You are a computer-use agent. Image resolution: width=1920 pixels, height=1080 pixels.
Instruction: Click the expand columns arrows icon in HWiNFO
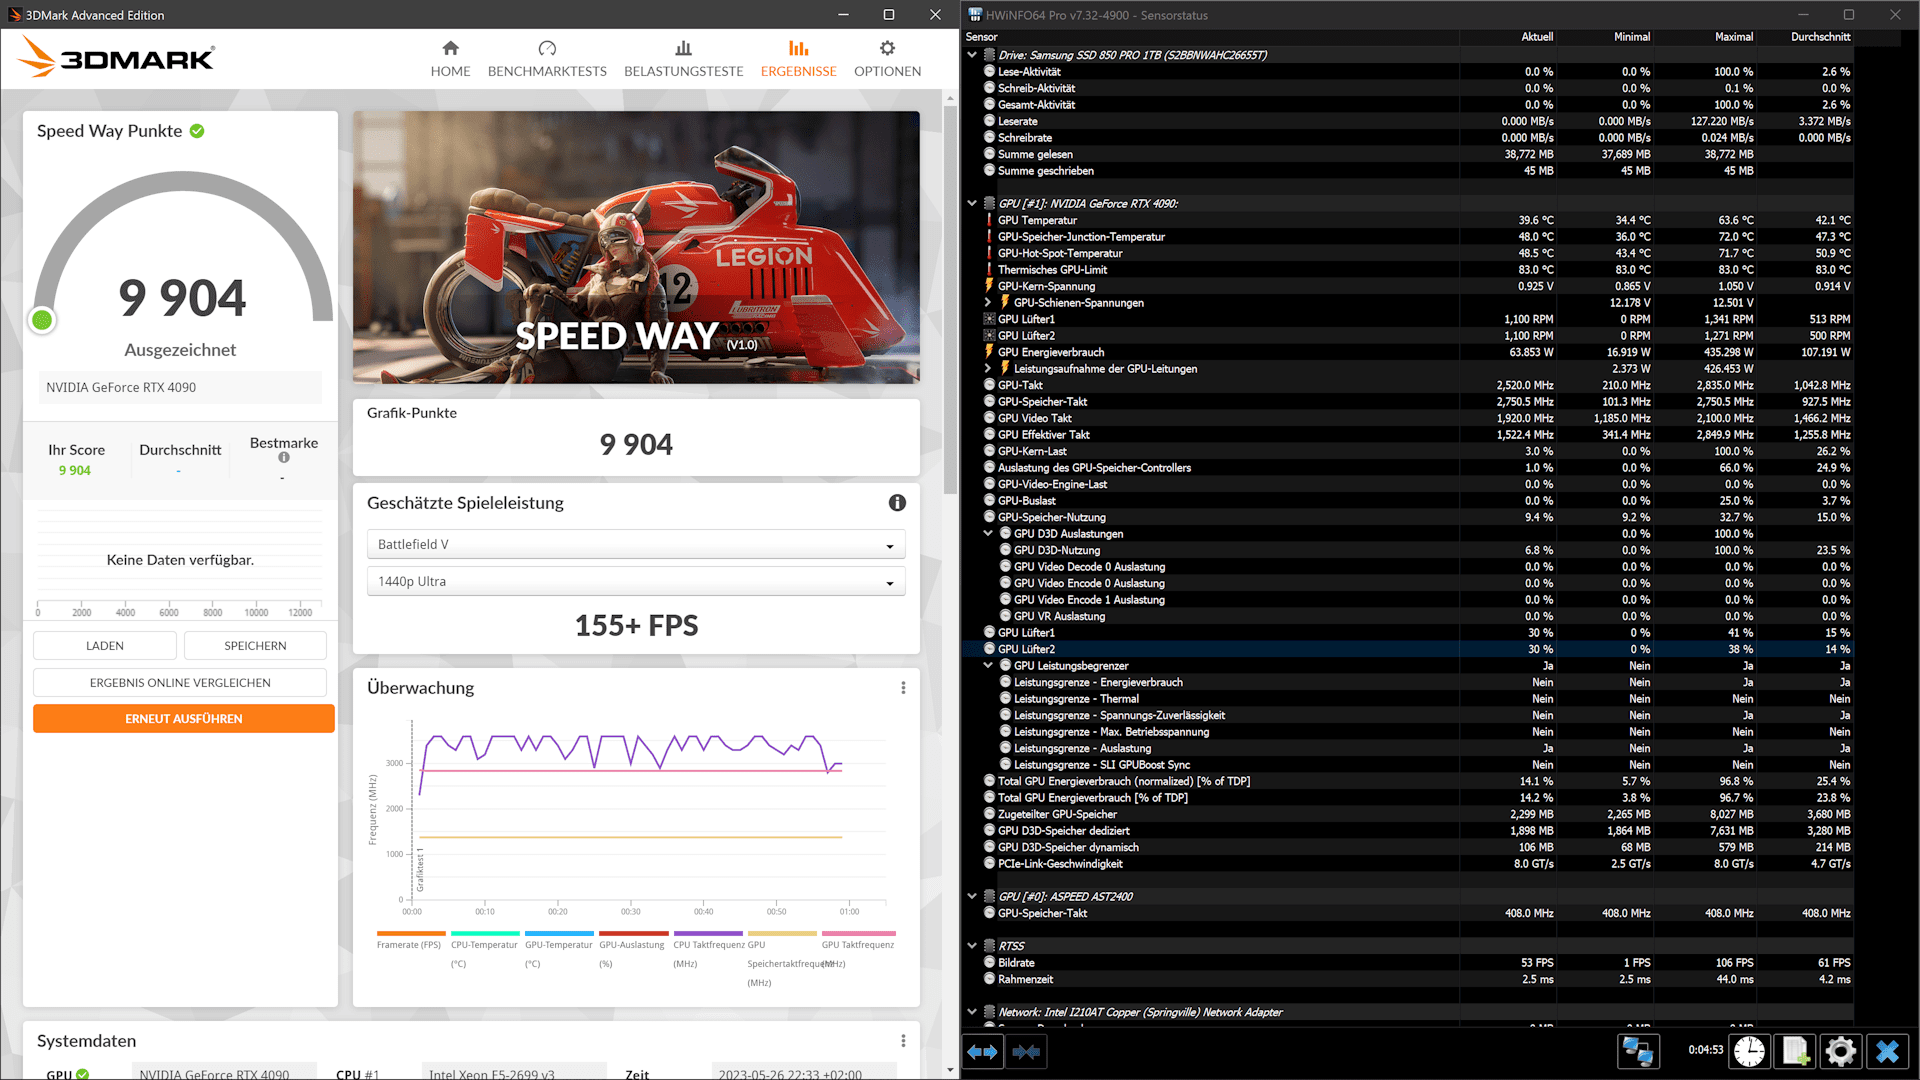coord(983,1052)
